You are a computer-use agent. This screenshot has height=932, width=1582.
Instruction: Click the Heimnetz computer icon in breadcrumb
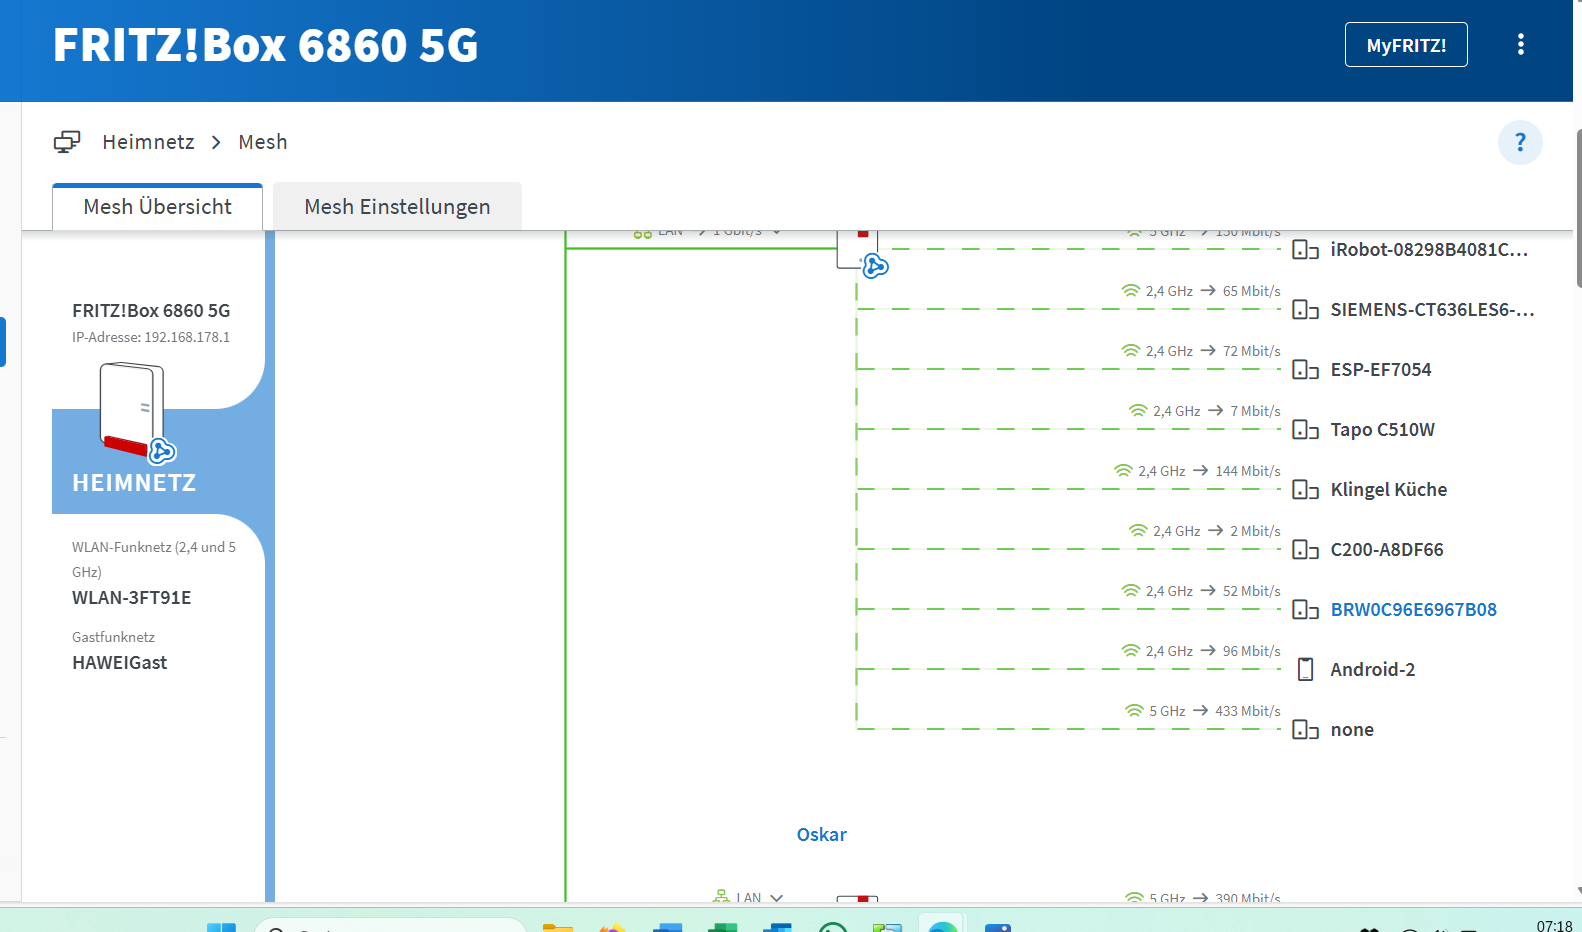coord(67,142)
